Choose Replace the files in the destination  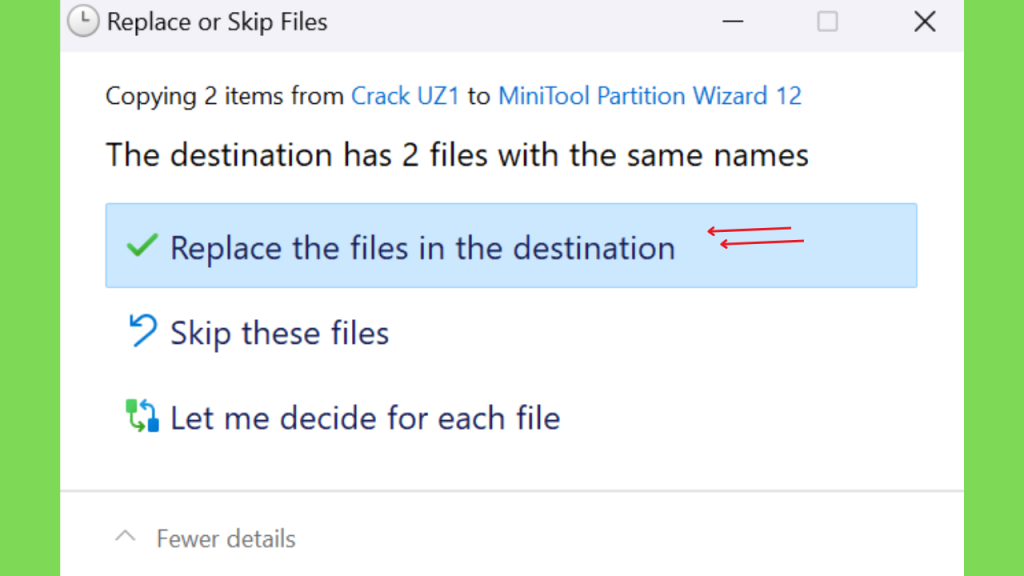click(511, 246)
